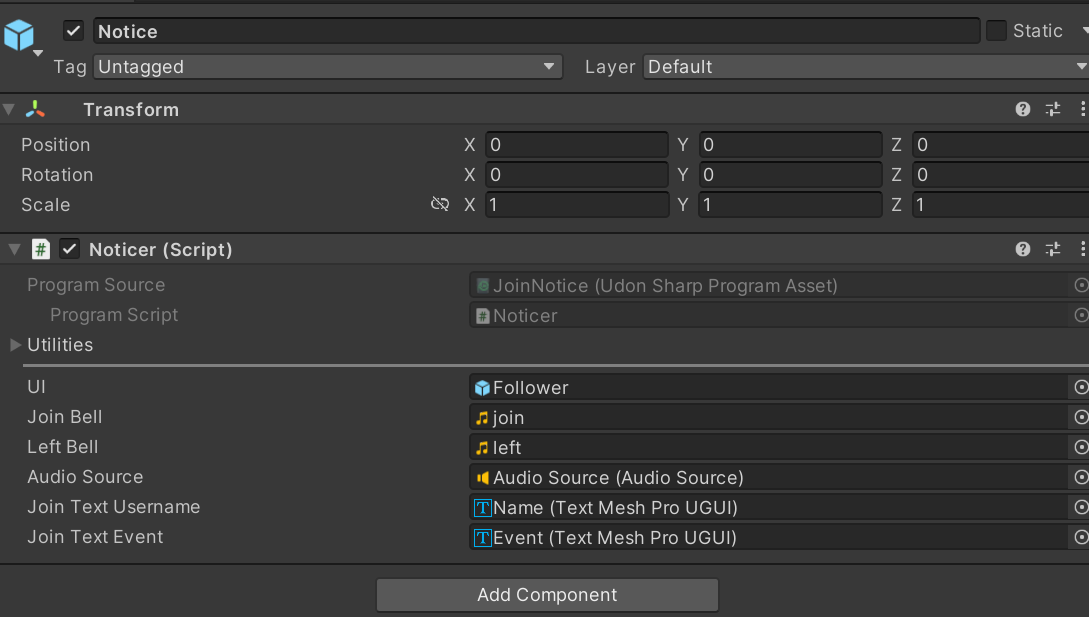Open Noticer script preset settings icon
Screen dimensions: 1089x617
pos(1052,250)
